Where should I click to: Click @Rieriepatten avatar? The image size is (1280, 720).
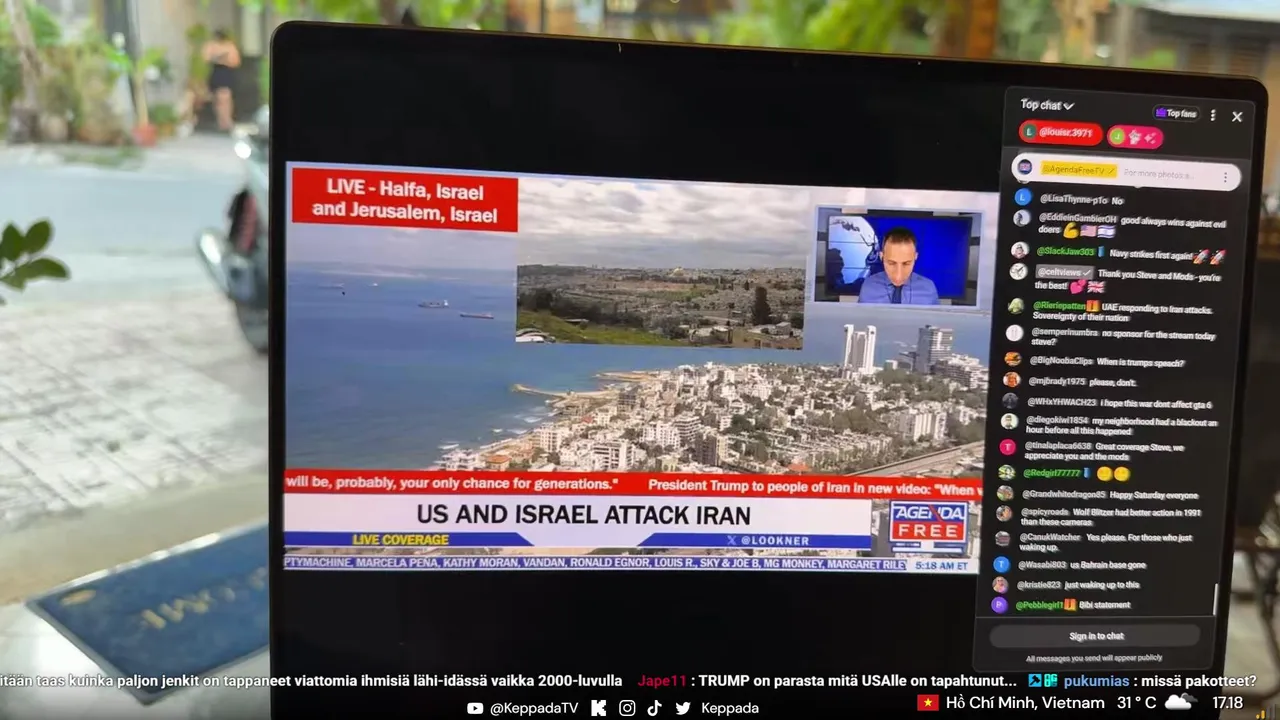click(1016, 305)
